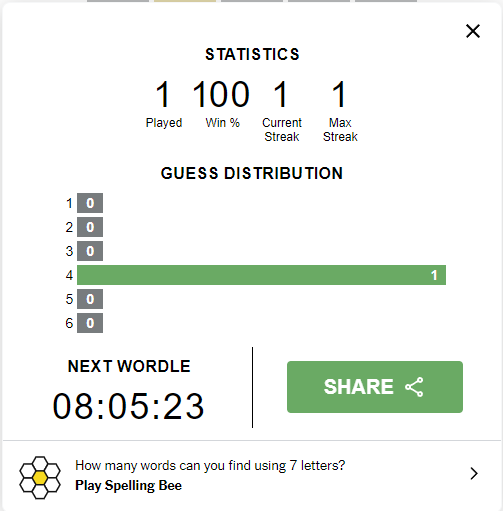Screen dimensions: 503x511
Task: Close the statistics dialog with the X
Action: pyautogui.click(x=473, y=31)
